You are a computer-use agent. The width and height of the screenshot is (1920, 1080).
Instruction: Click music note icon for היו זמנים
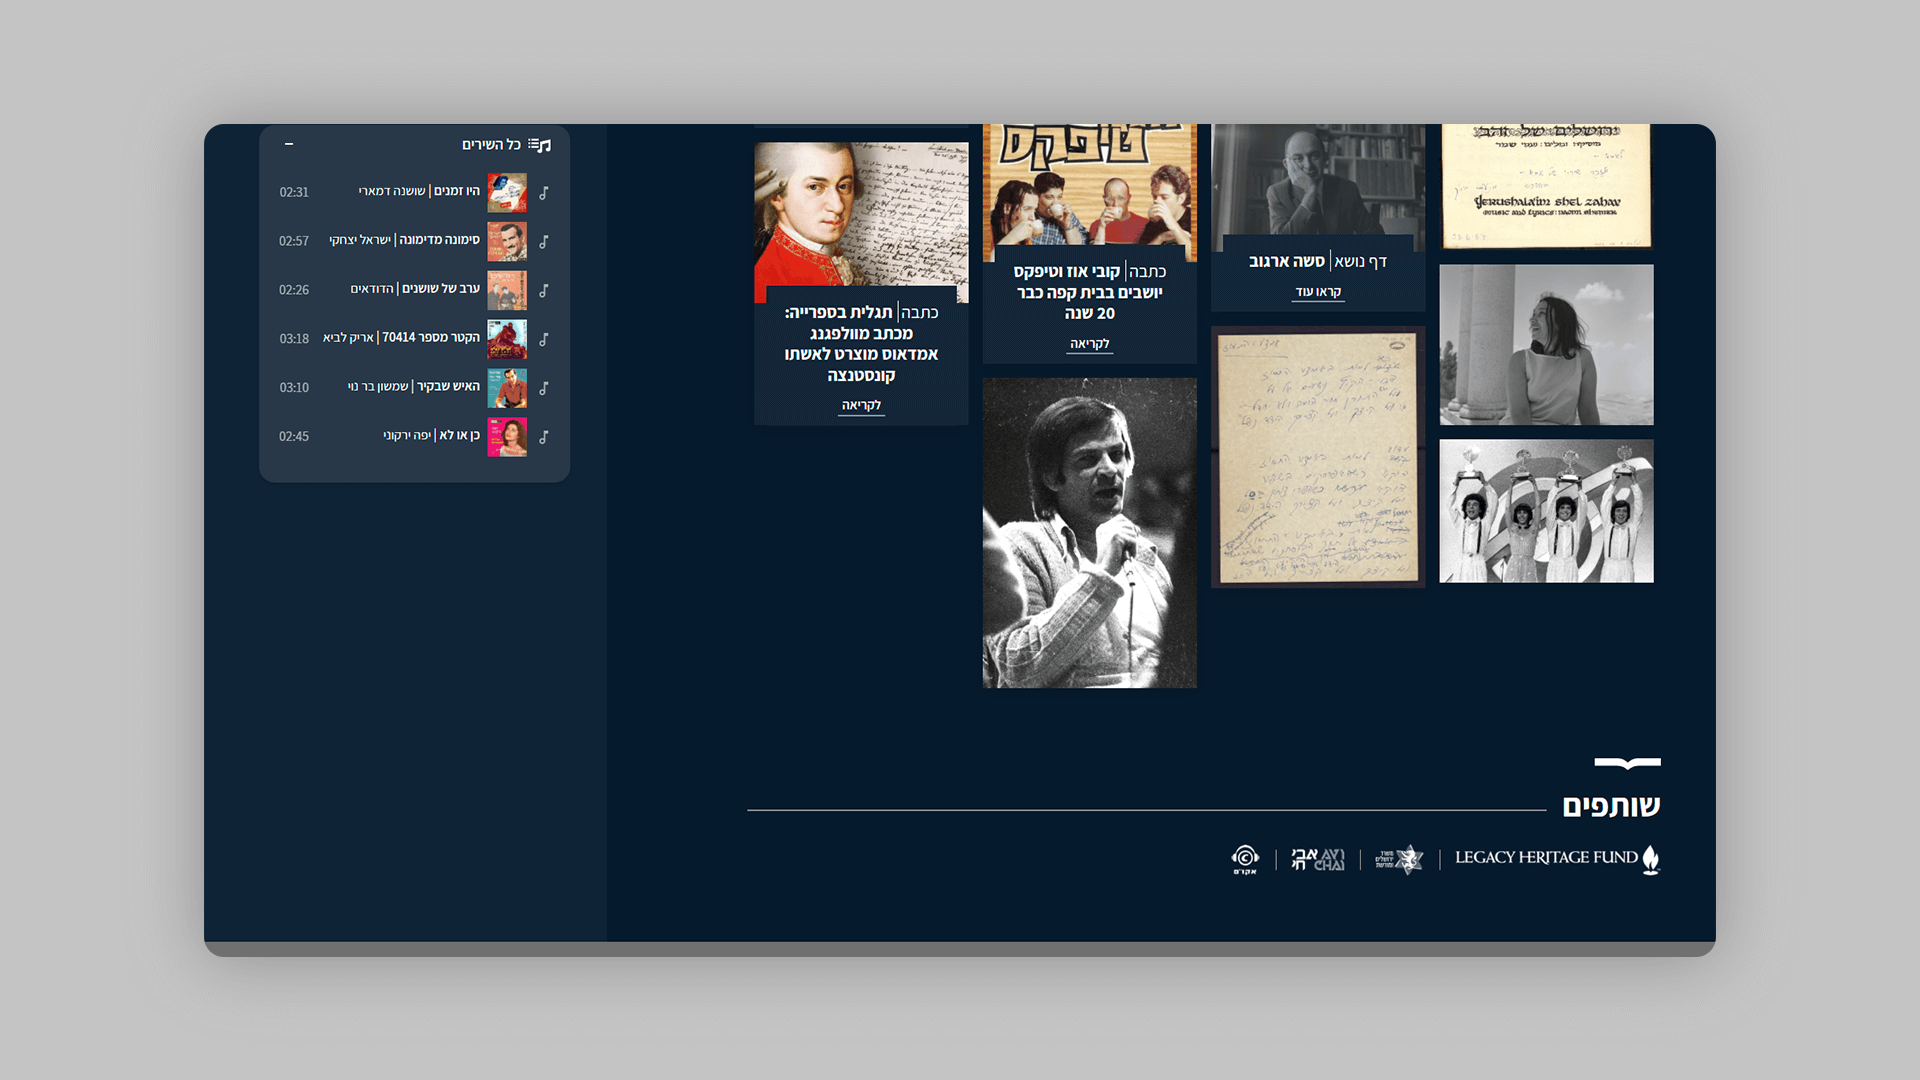[x=544, y=192]
